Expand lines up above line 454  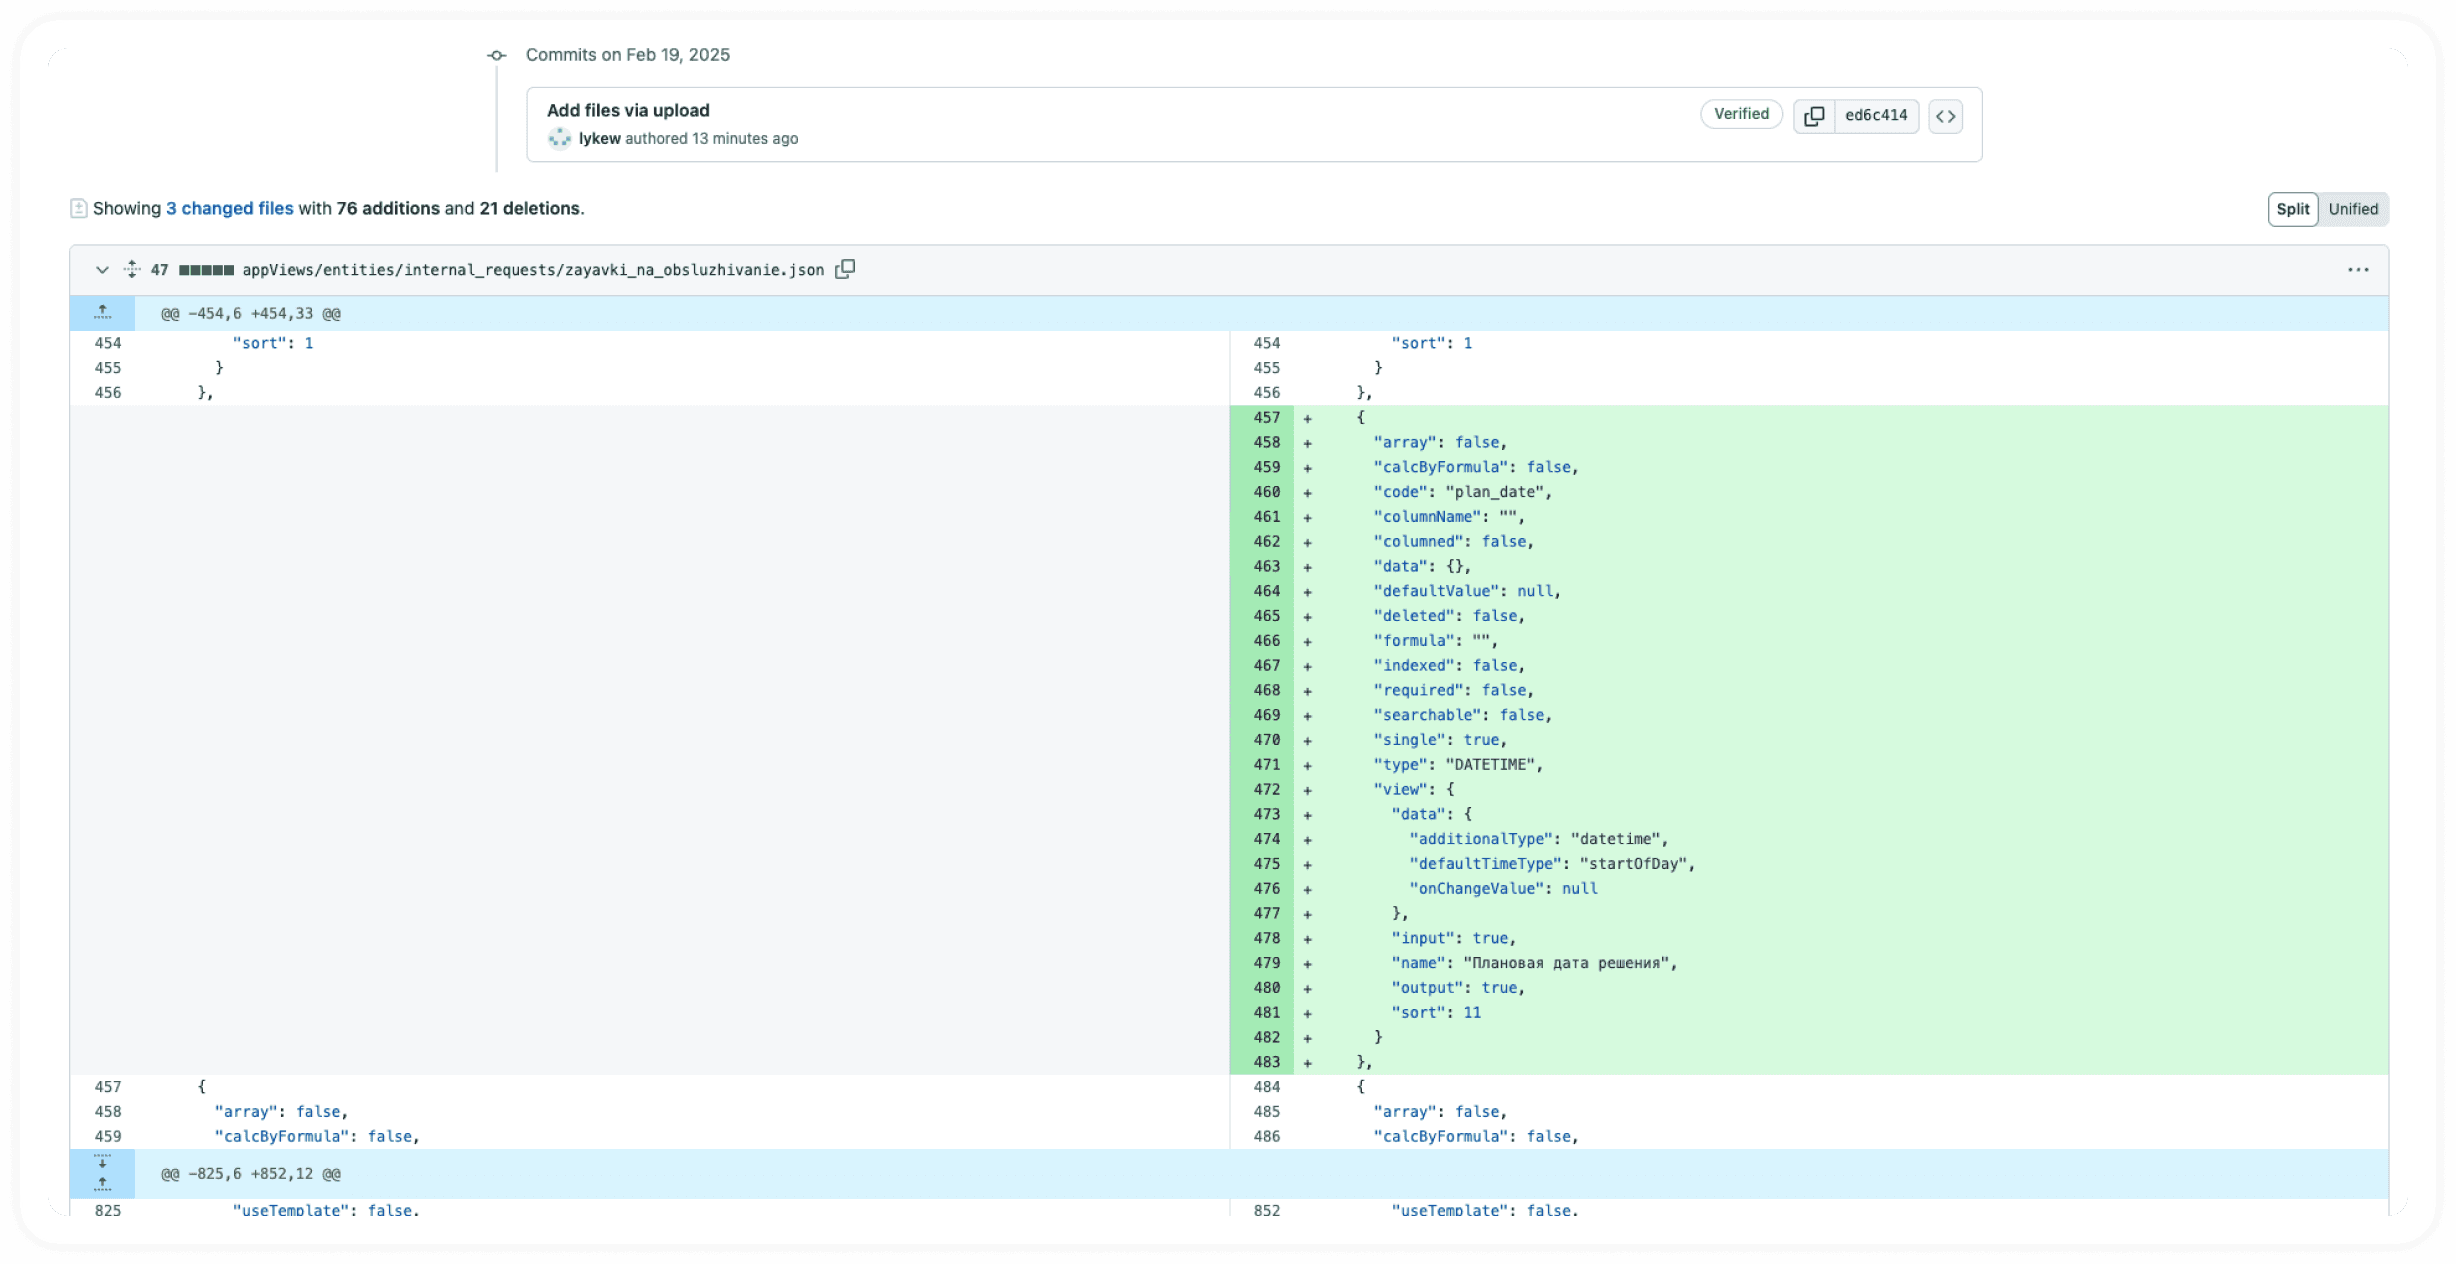102,313
